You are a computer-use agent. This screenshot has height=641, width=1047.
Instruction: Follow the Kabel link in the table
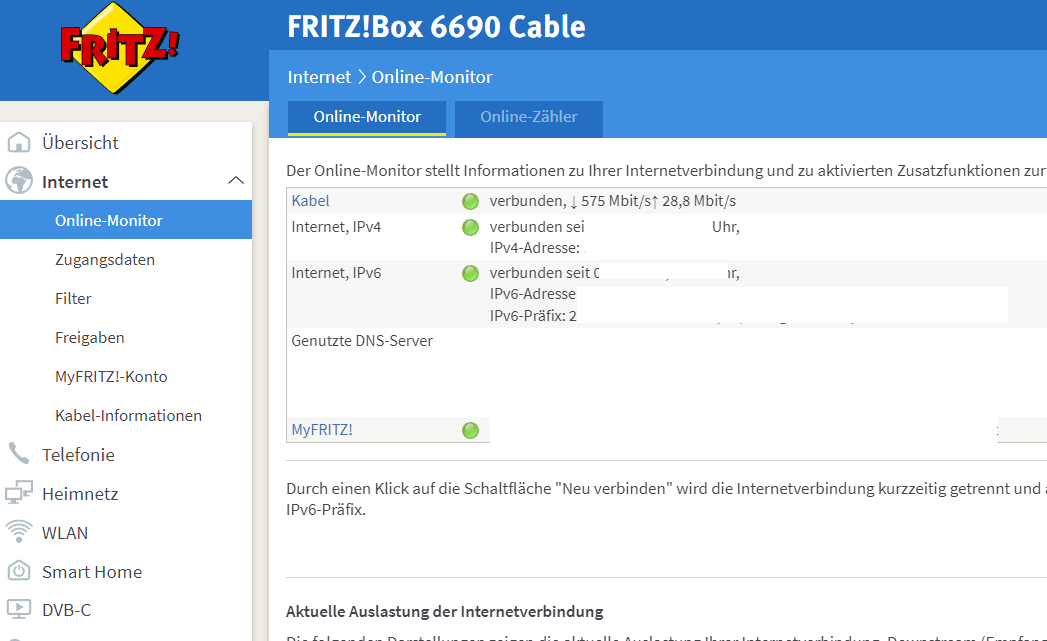pos(310,201)
